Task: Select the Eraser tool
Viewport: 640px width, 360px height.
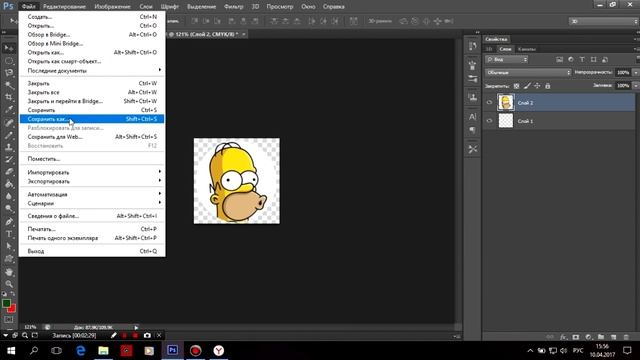Action: click(x=9, y=172)
